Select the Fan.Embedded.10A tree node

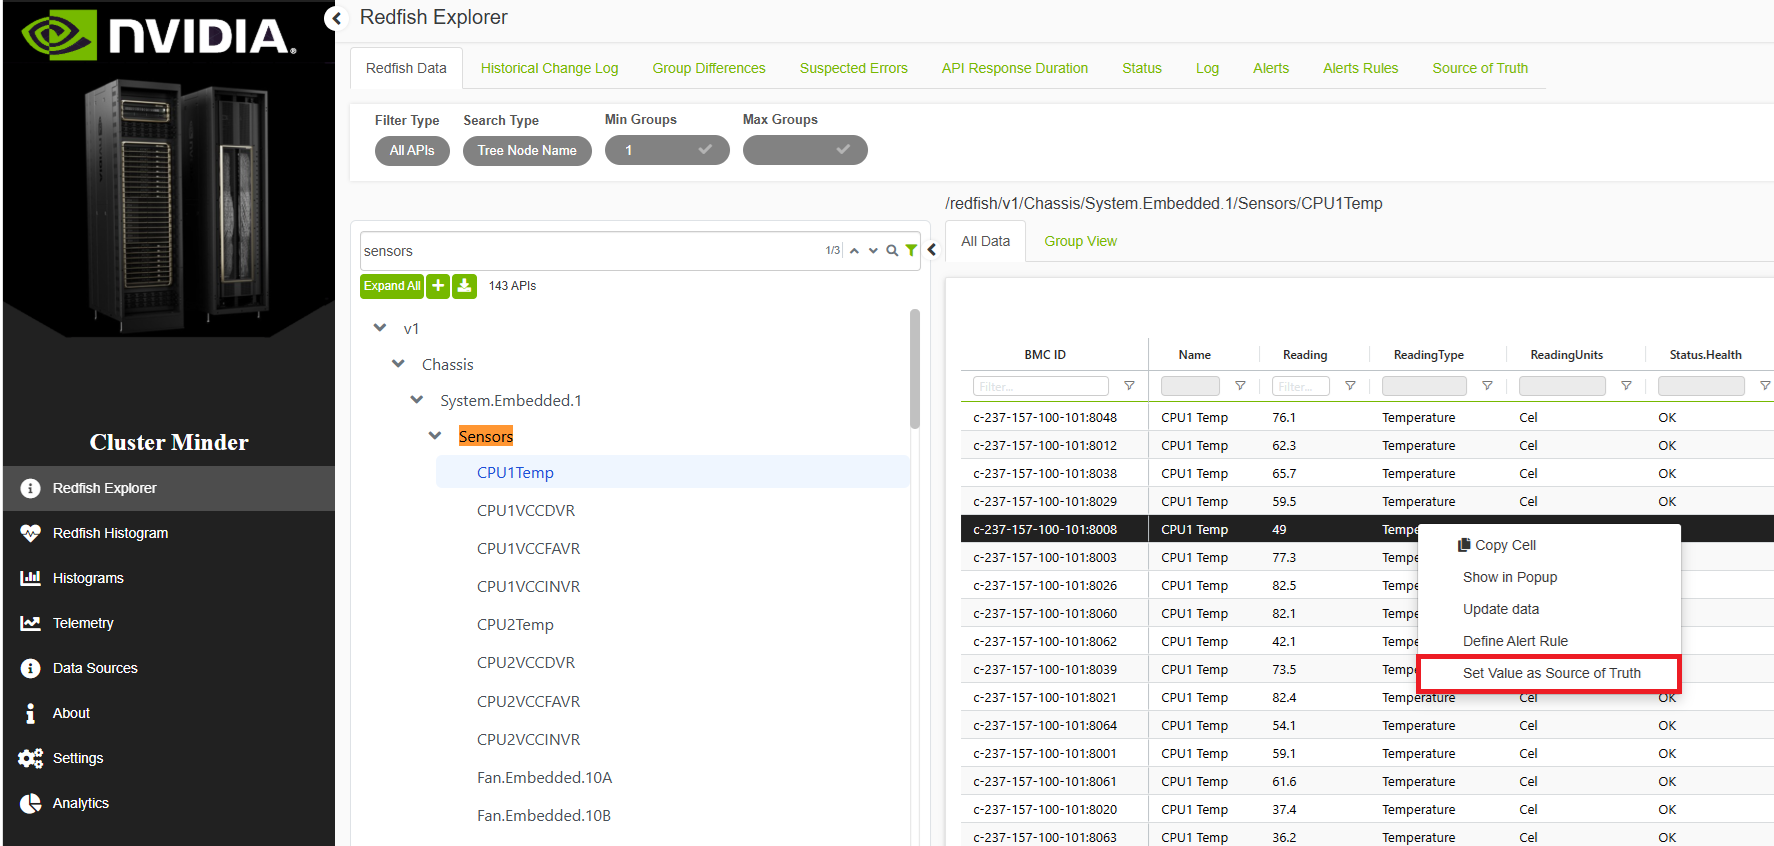coord(544,777)
